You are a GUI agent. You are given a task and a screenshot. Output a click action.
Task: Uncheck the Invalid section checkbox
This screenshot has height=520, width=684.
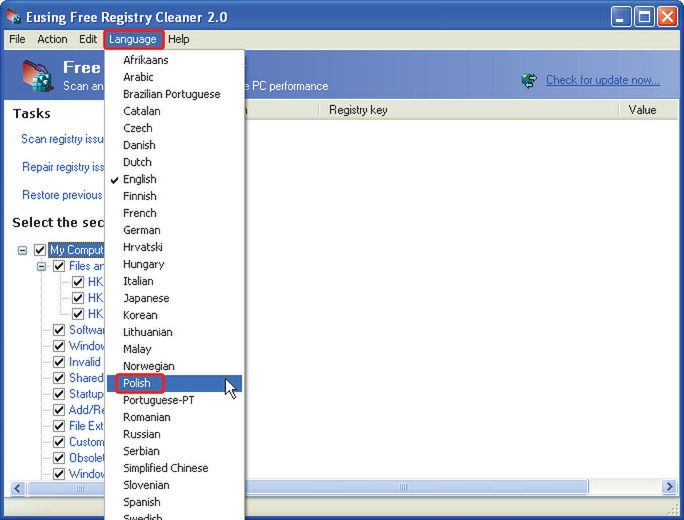(59, 362)
